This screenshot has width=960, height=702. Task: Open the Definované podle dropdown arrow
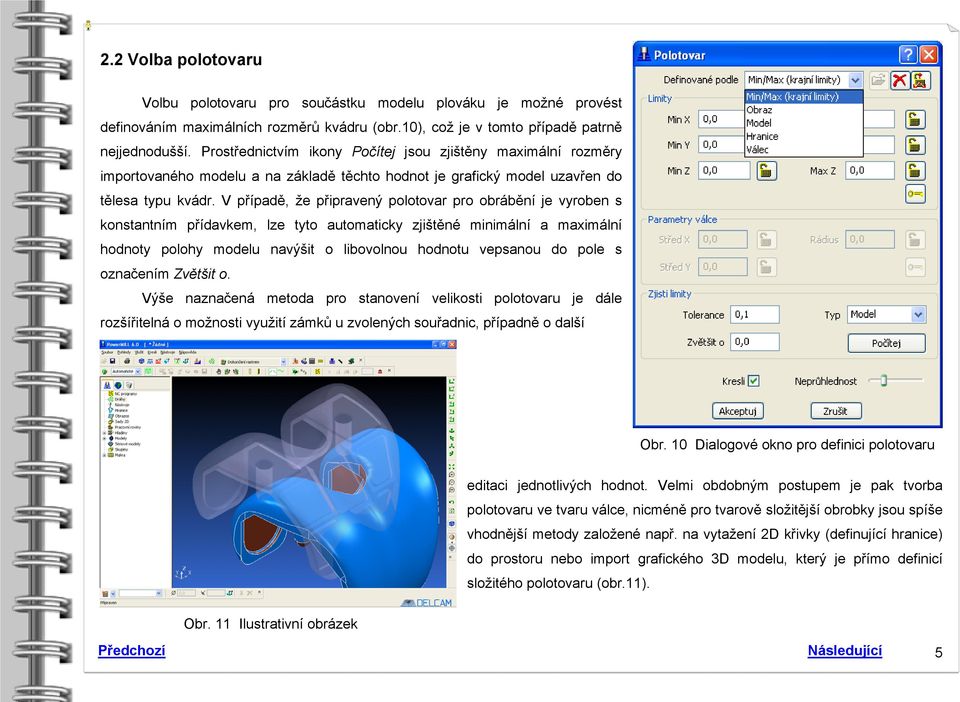click(x=855, y=80)
